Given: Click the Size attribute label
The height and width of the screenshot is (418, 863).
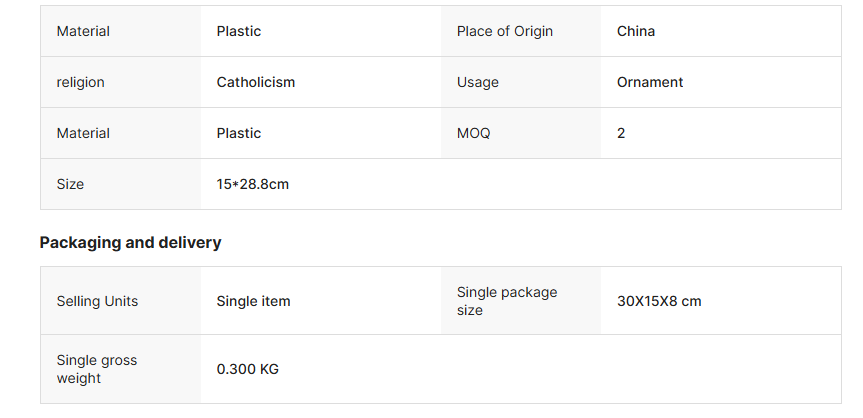Looking at the screenshot, I should click(x=70, y=184).
